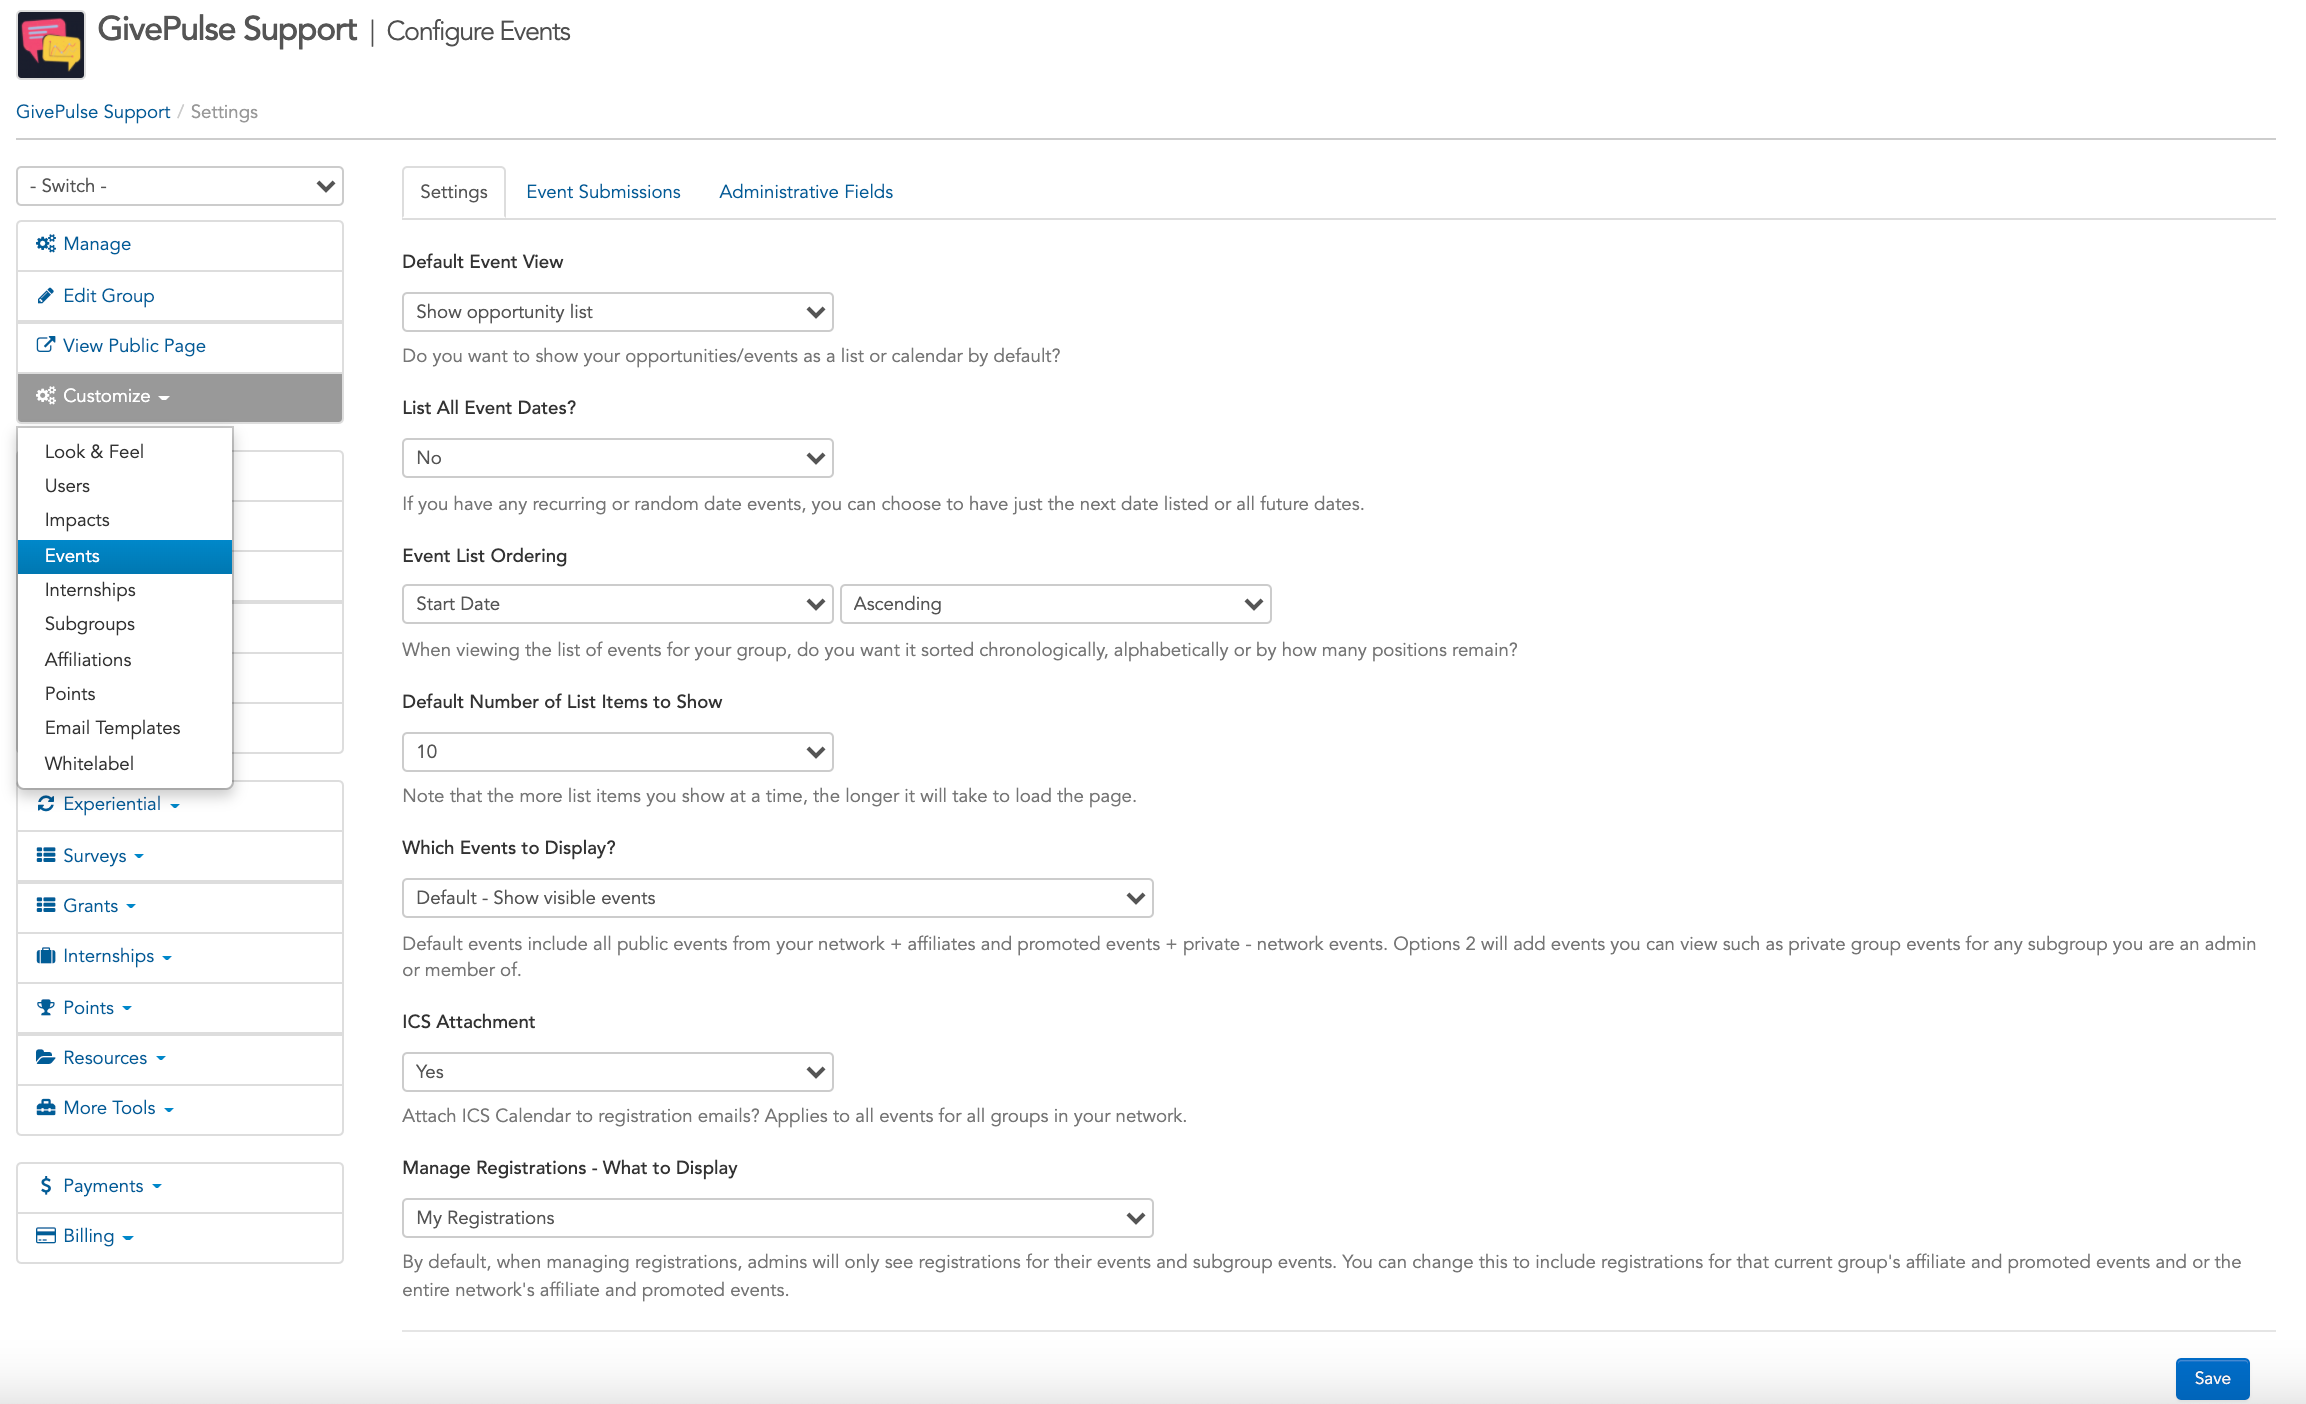The height and width of the screenshot is (1404, 2306).
Task: Click the Surveys list icon
Action: 46,855
